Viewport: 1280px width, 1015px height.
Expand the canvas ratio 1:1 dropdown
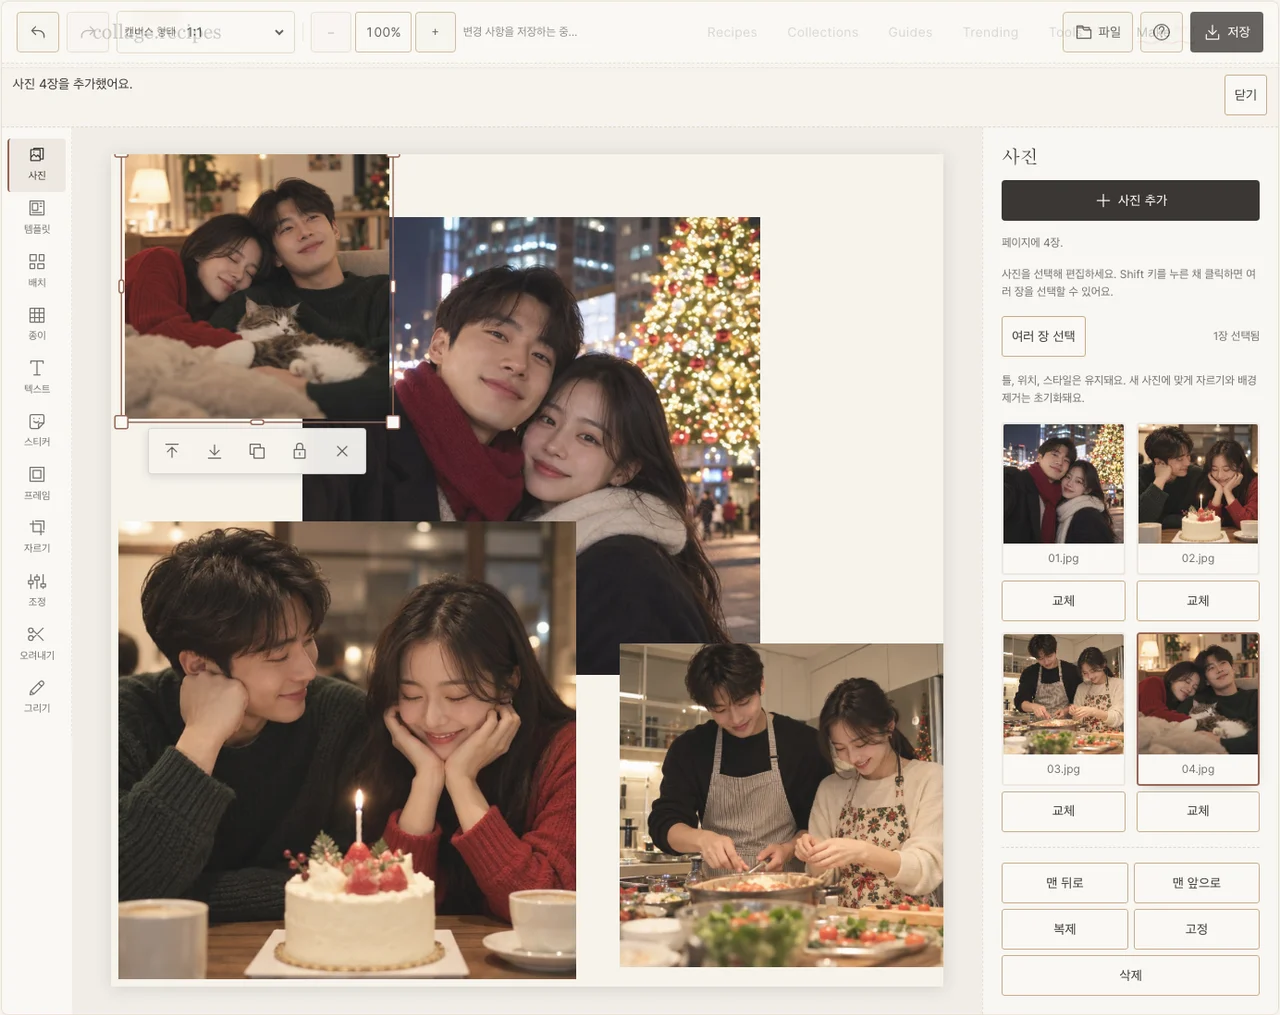[x=206, y=32]
